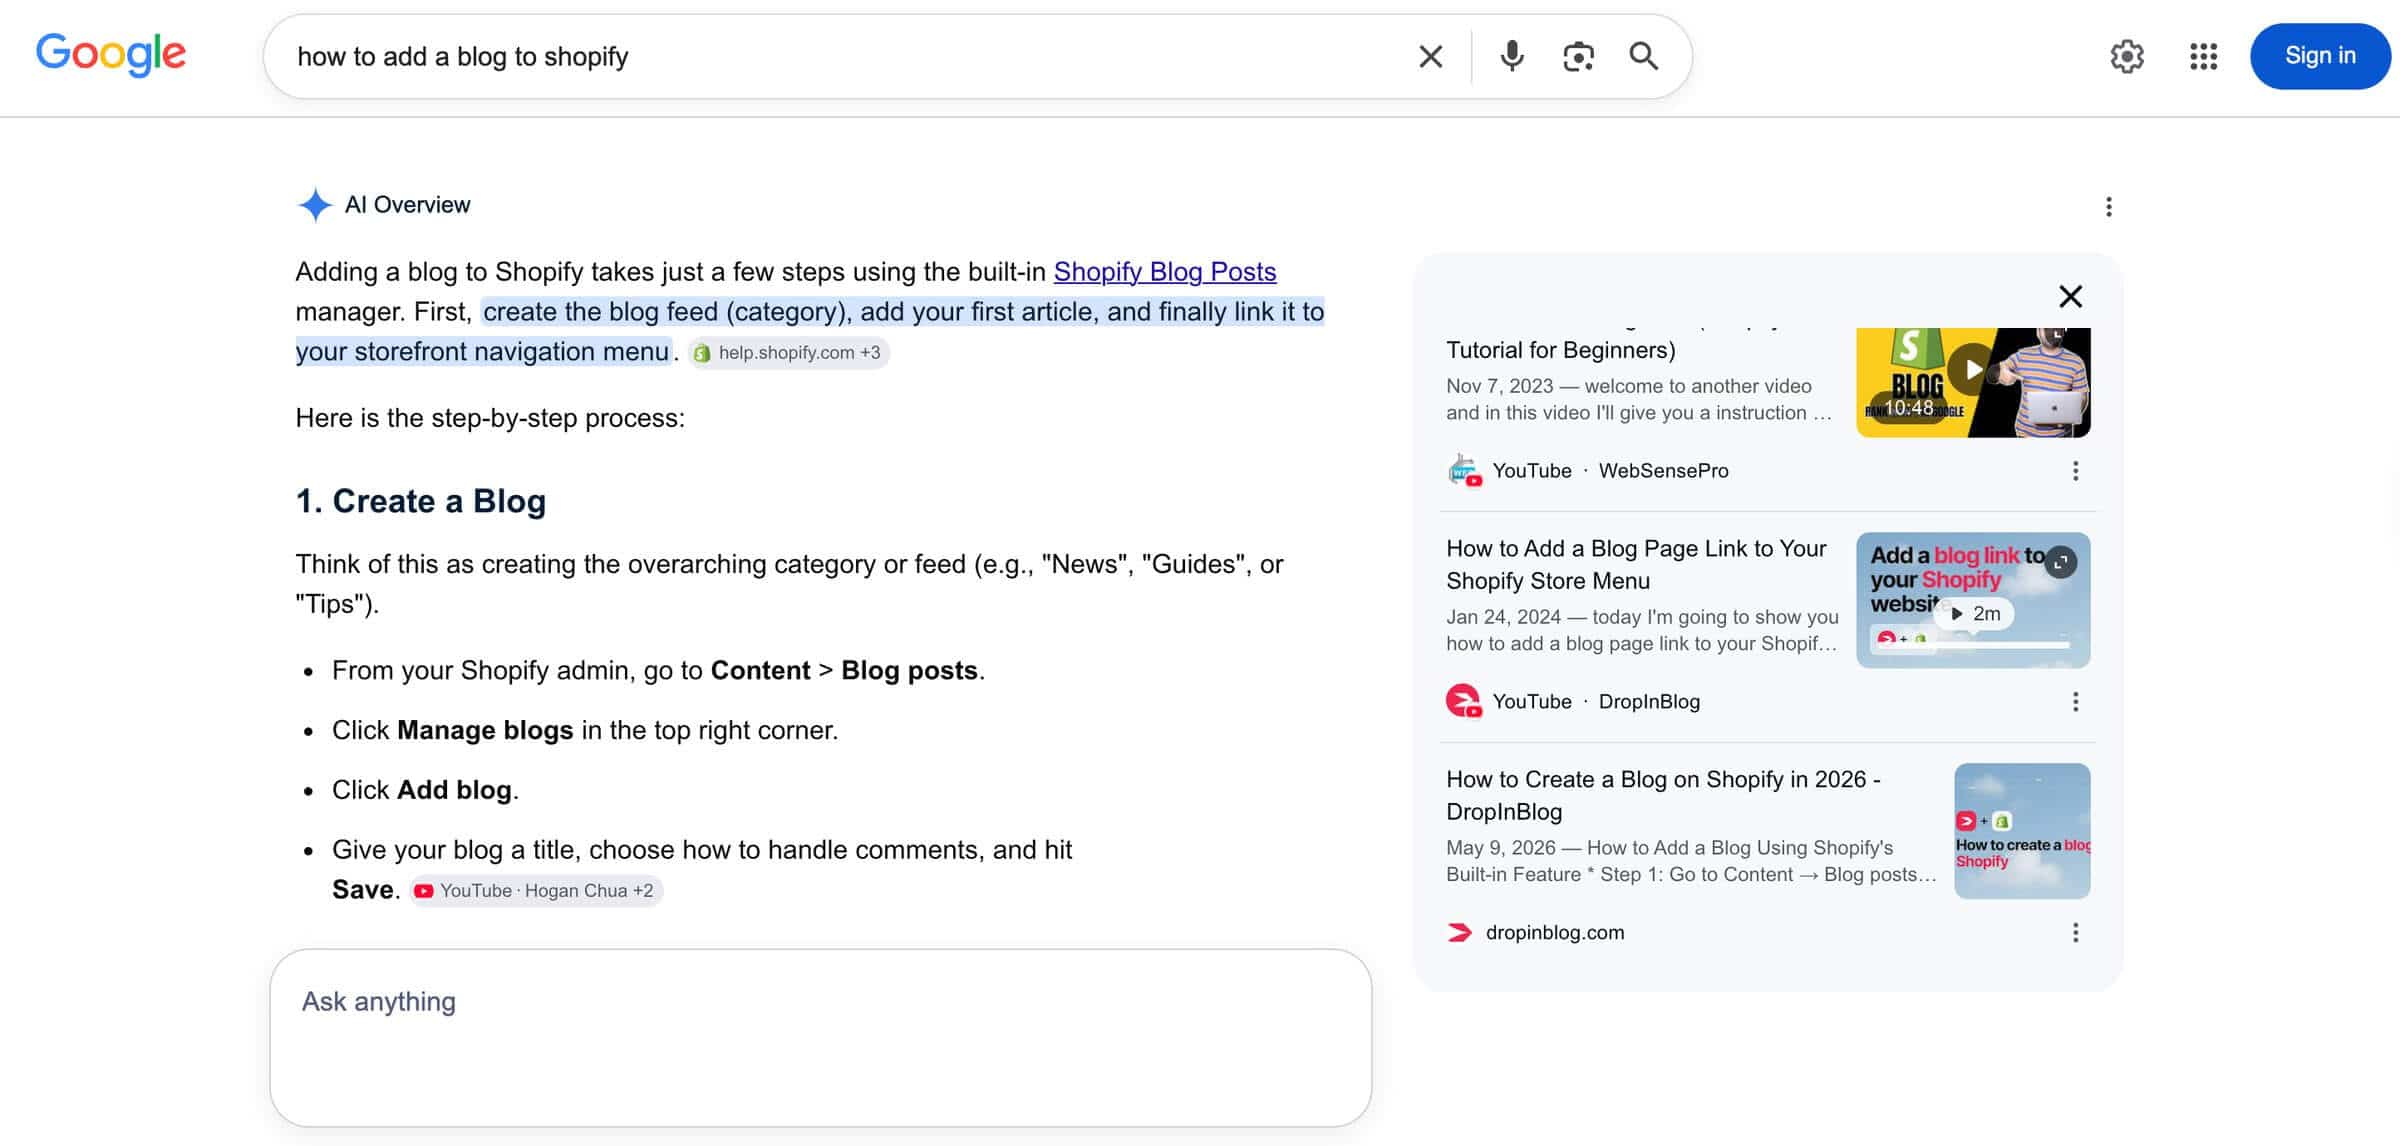Click the highlighted blog feed summary text
The height and width of the screenshot is (1146, 2400).
tap(809, 331)
